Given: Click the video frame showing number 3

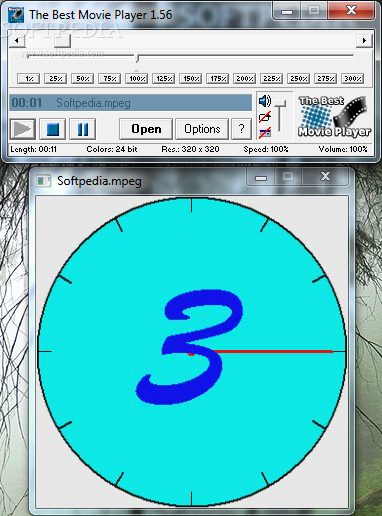Looking at the screenshot, I should pyautogui.click(x=192, y=352).
